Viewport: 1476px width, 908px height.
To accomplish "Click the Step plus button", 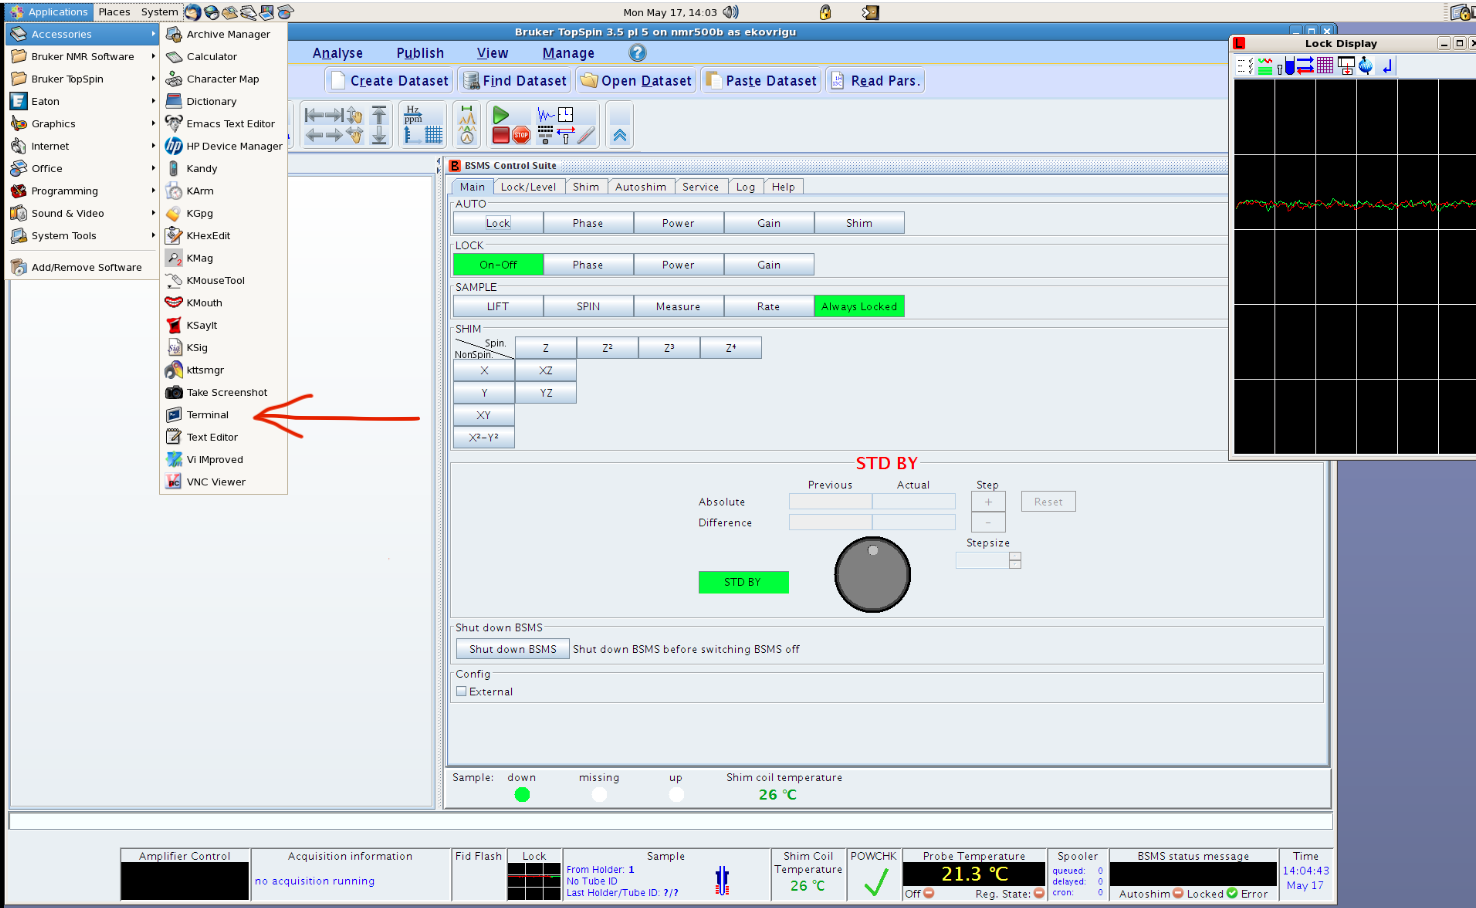I will [988, 502].
